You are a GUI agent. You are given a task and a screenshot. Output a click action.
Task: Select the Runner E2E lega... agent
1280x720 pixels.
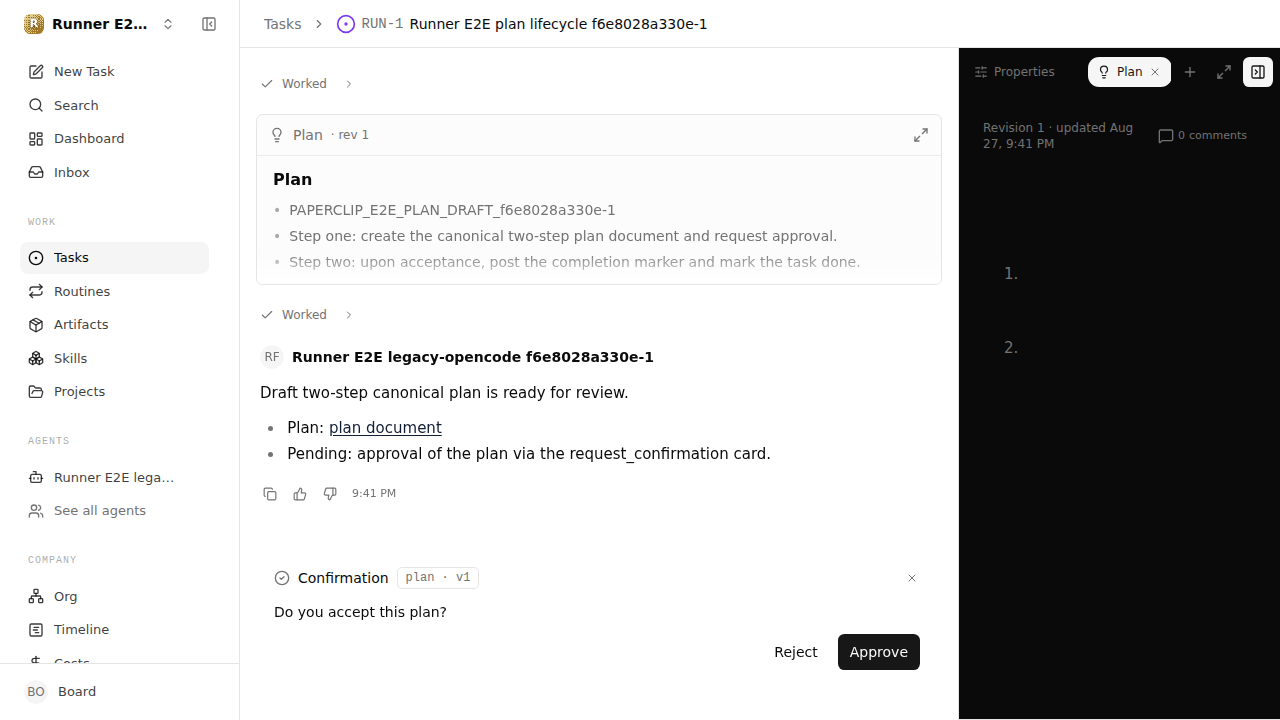(x=114, y=477)
